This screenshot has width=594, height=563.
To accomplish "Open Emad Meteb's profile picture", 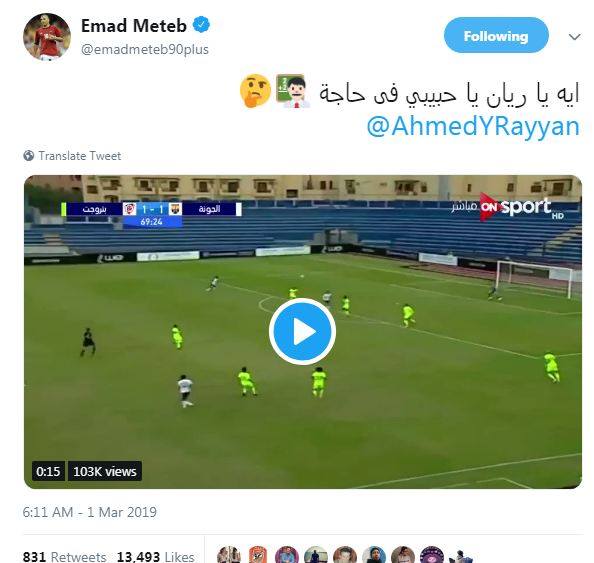I will click(47, 37).
